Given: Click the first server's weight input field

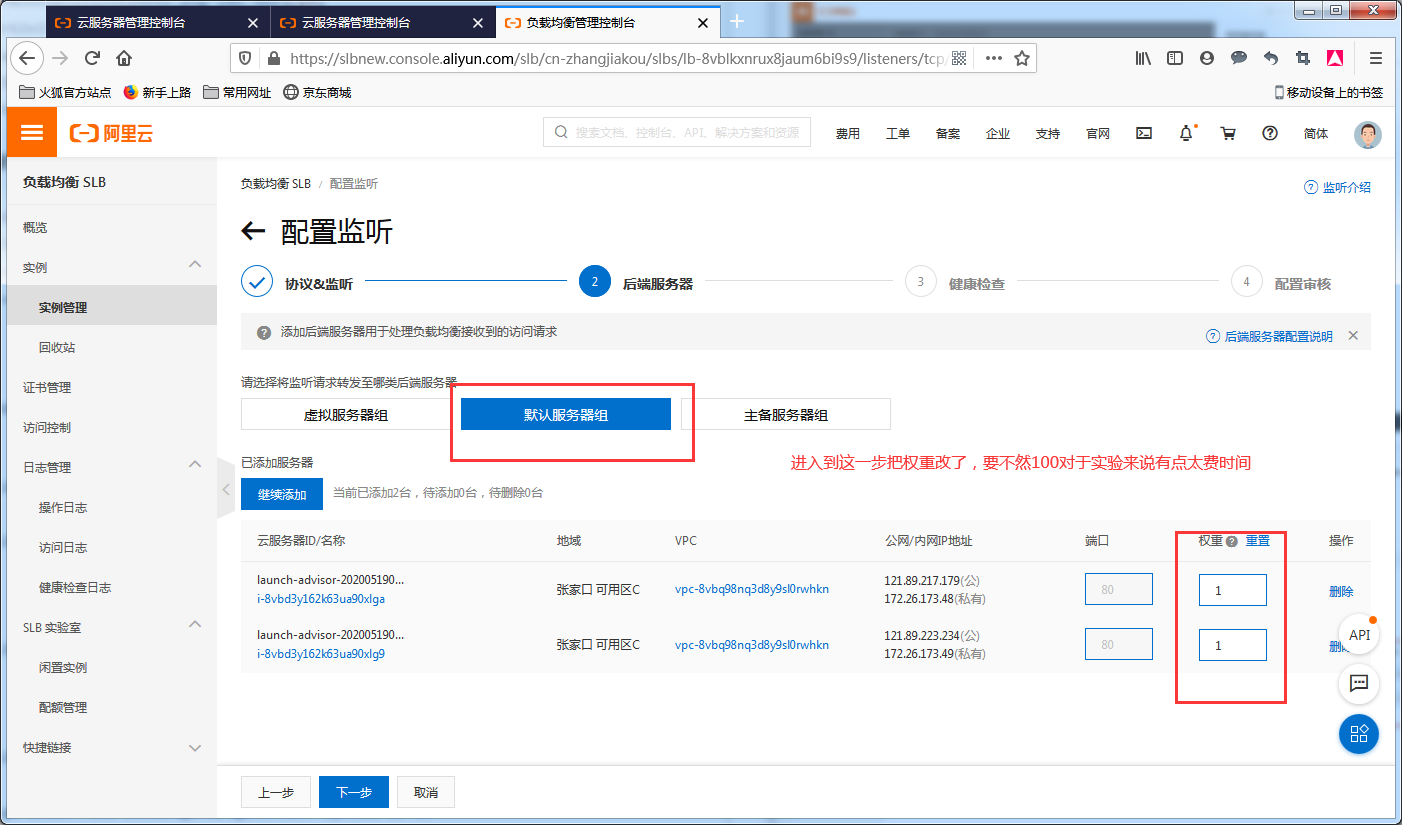Looking at the screenshot, I should coord(1232,590).
